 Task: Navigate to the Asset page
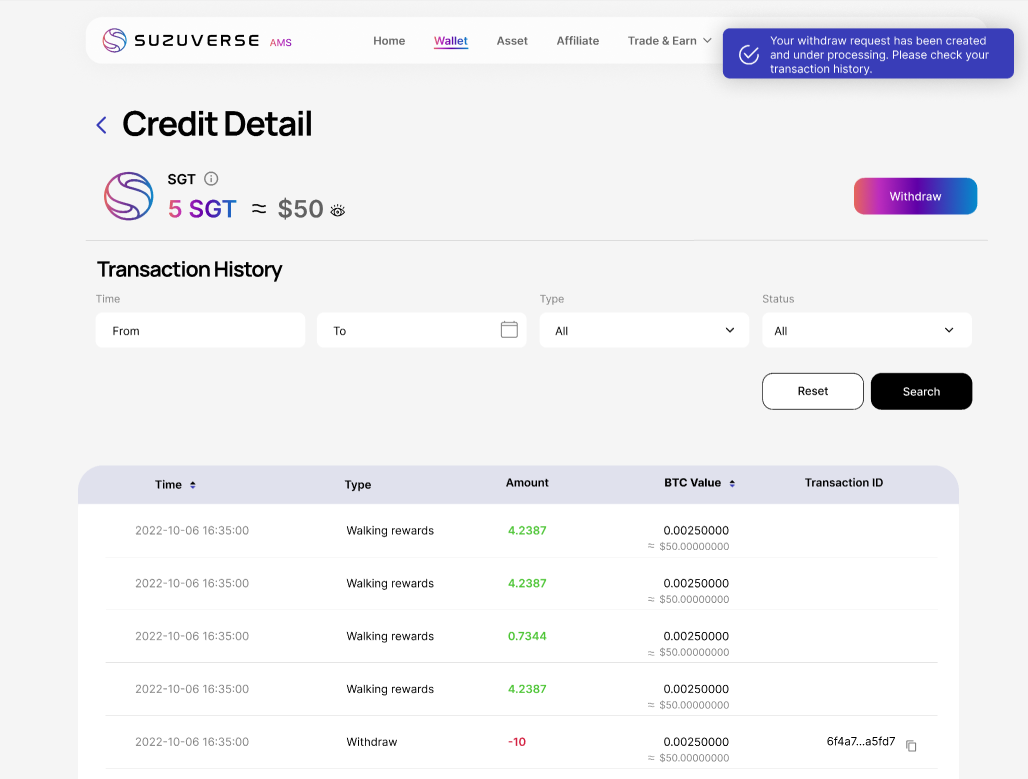[x=512, y=41]
